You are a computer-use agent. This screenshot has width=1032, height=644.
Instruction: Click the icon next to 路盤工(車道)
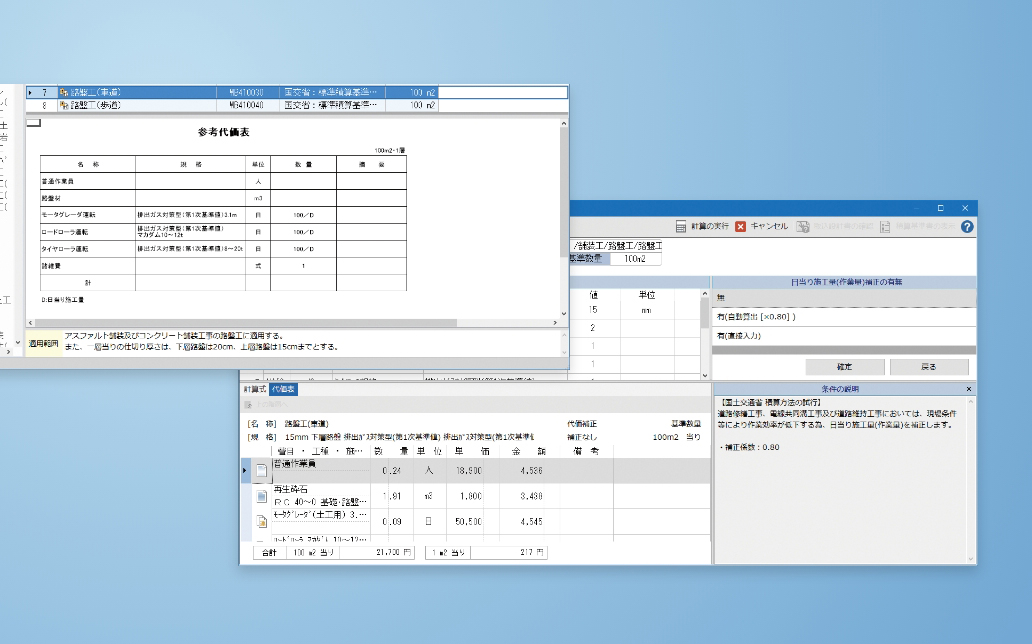(x=64, y=92)
